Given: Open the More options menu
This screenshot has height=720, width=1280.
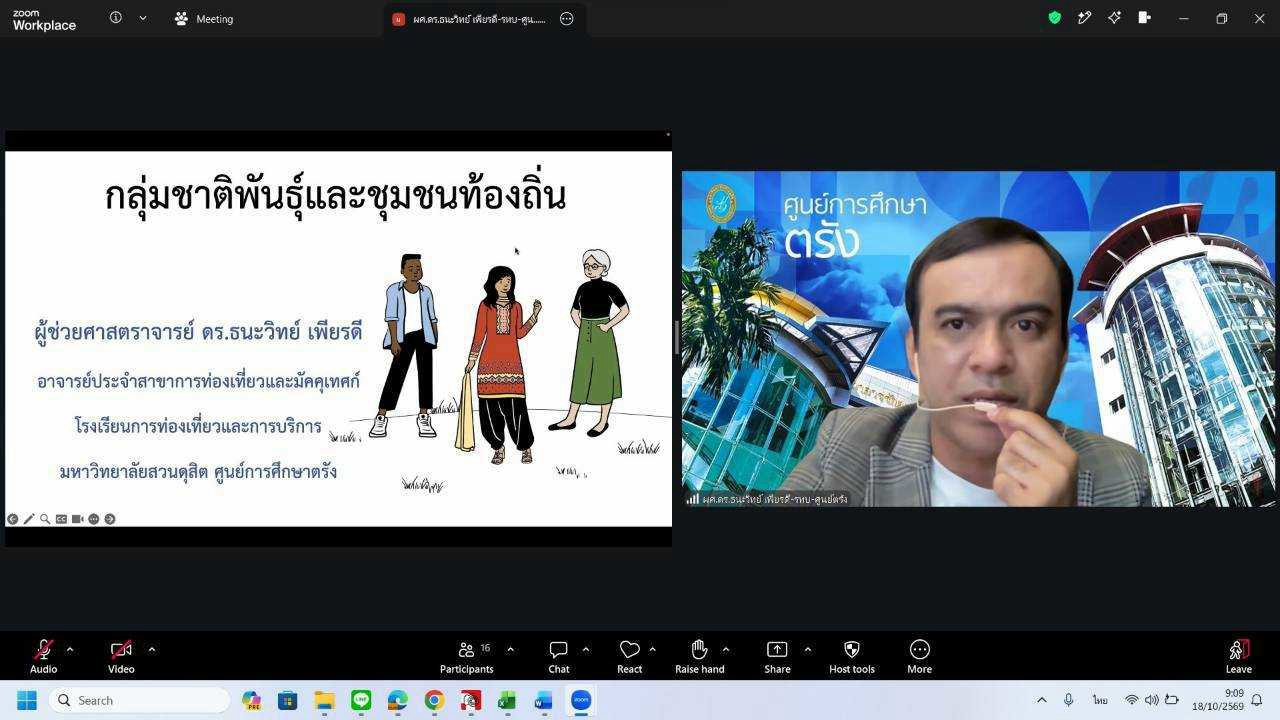Looking at the screenshot, I should click(x=919, y=656).
